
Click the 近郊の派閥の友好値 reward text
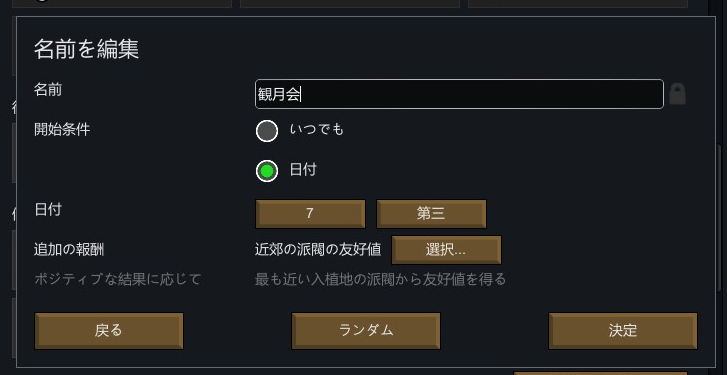[318, 250]
